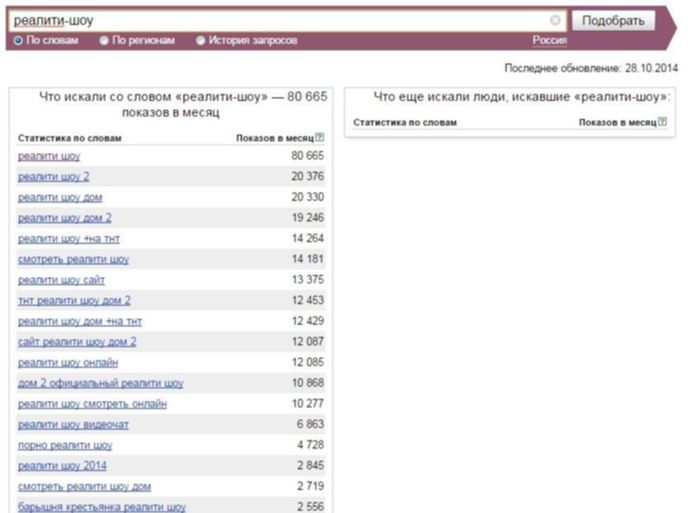Click the «реалити шоу сайт» link
This screenshot has width=688, height=513.
pyautogui.click(x=61, y=280)
